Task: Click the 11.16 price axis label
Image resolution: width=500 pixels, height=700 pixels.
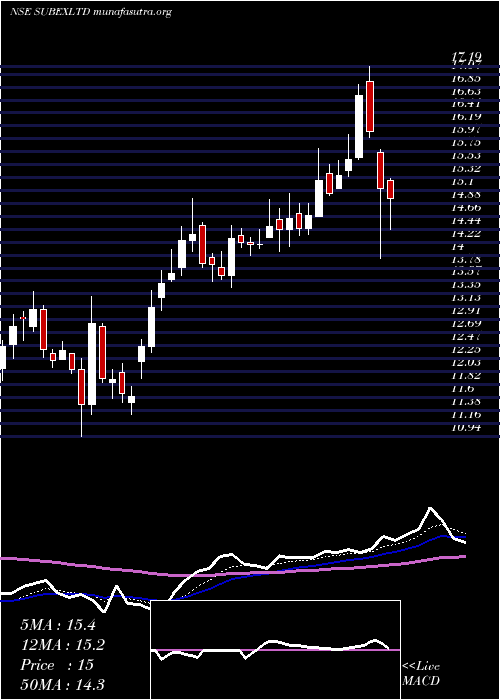Action: pyautogui.click(x=466, y=415)
